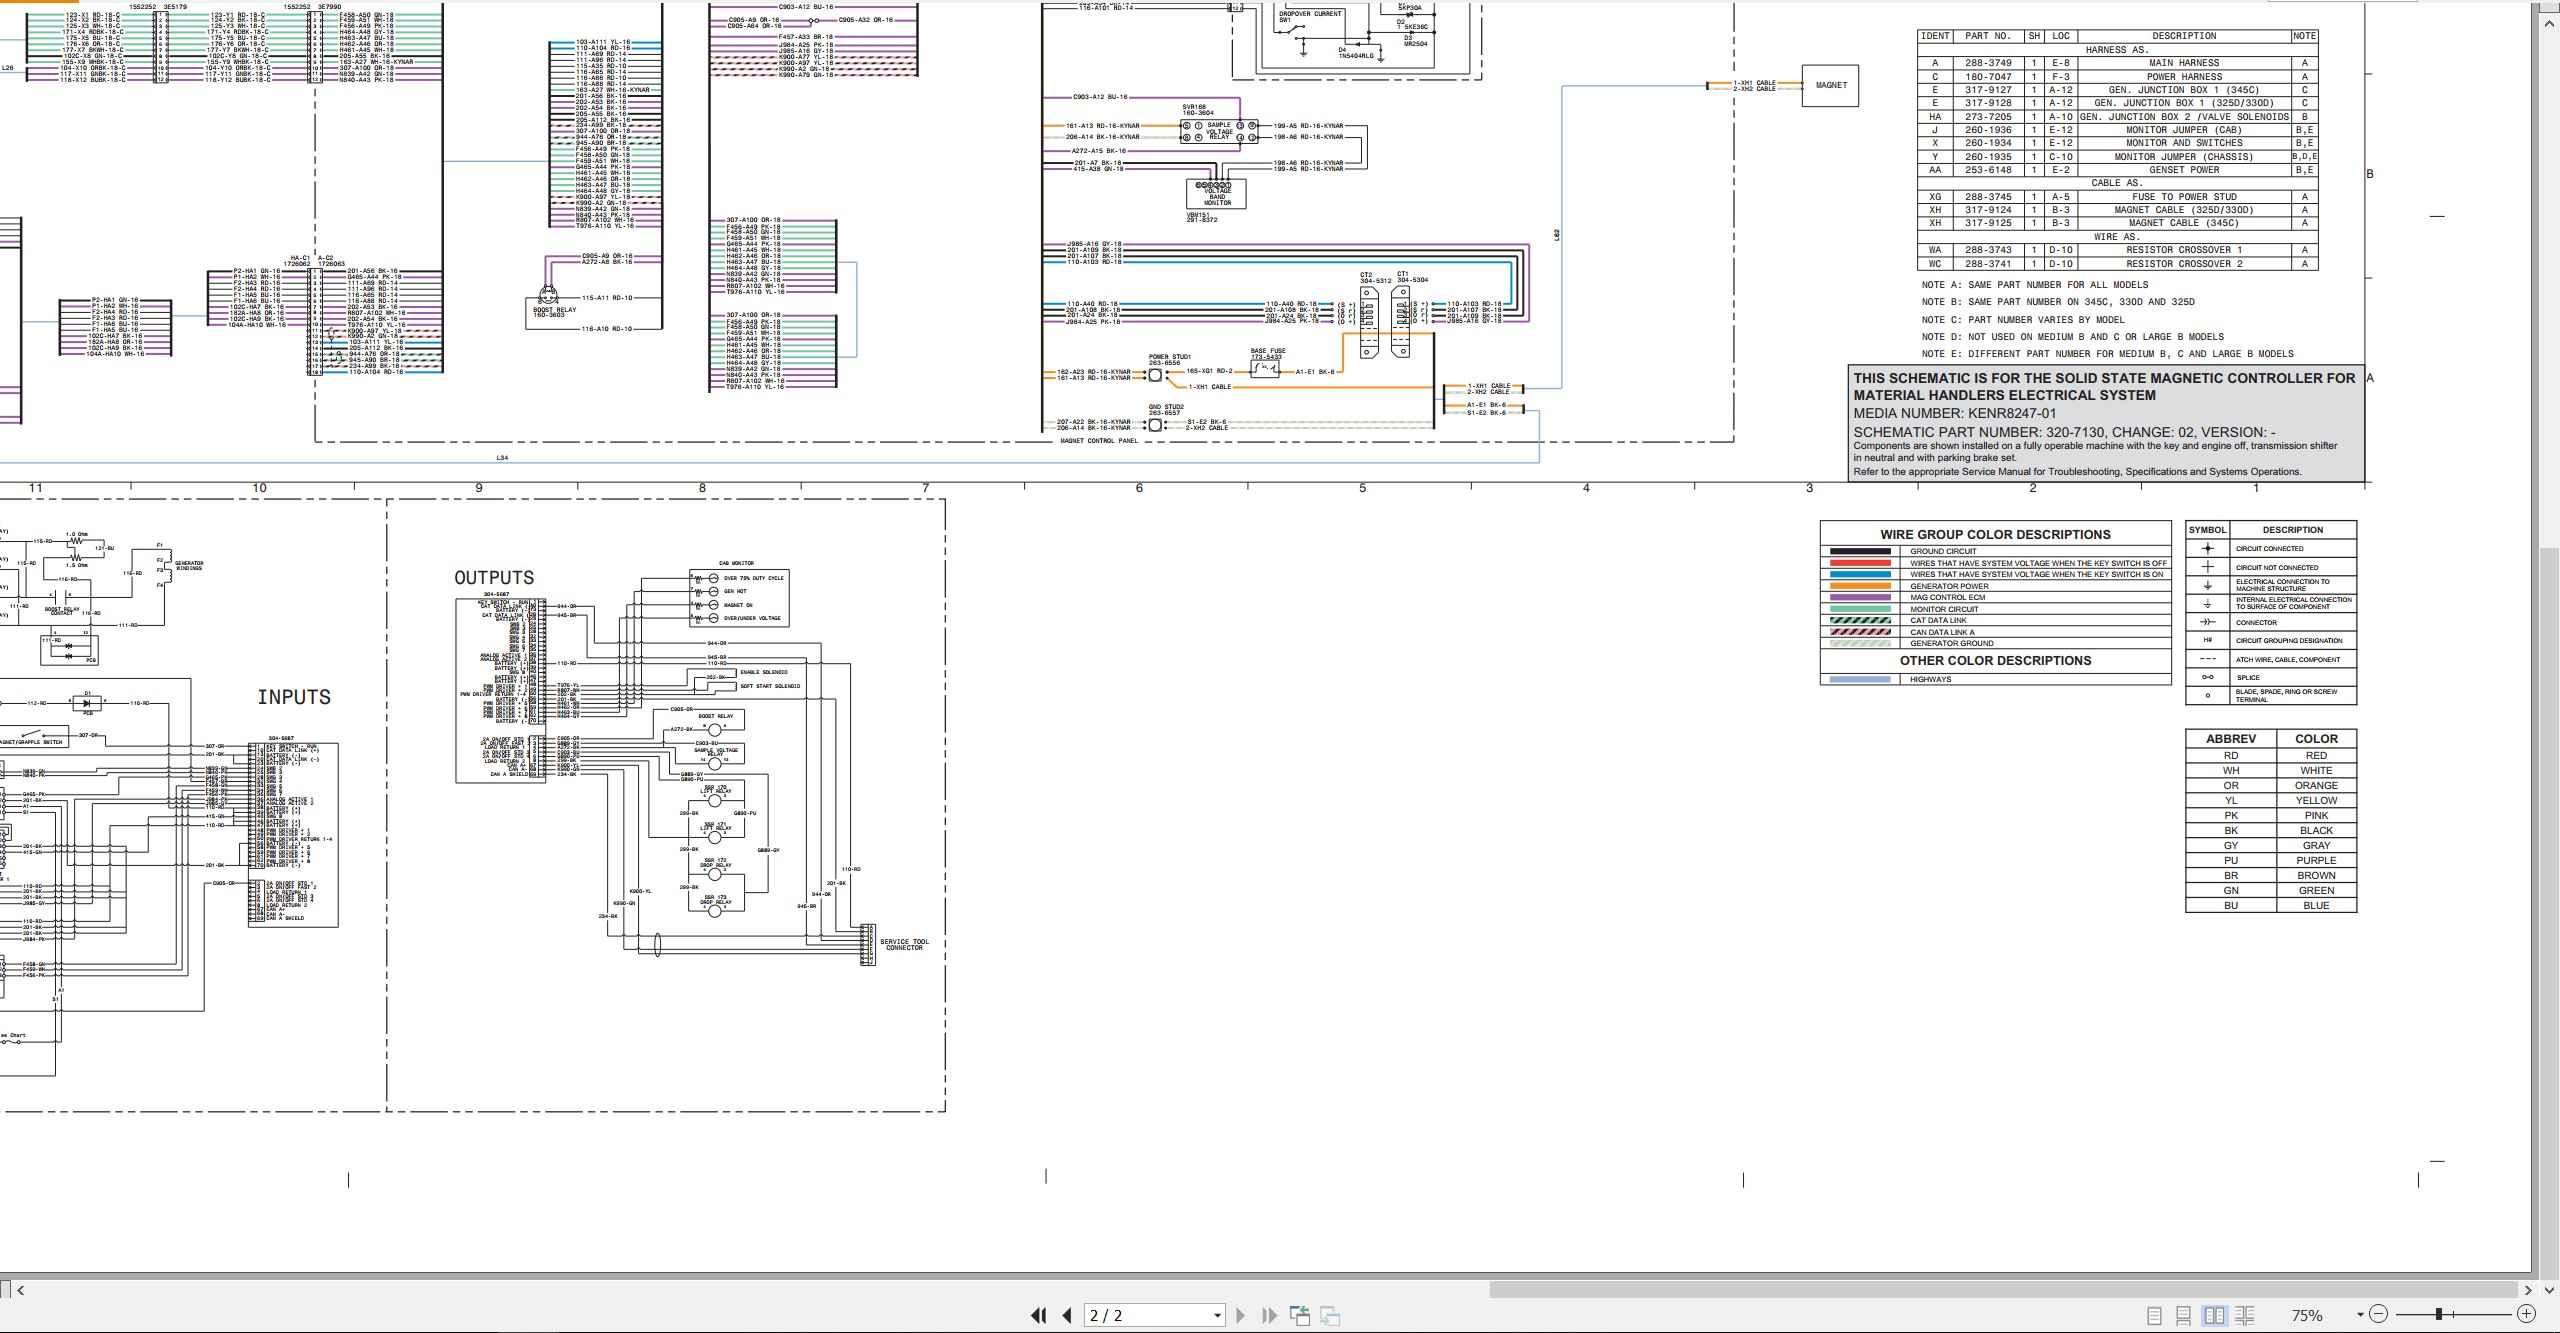Screen dimensions: 2560x1333
Task: Click part number 288-3749 in table
Action: [x=1988, y=63]
